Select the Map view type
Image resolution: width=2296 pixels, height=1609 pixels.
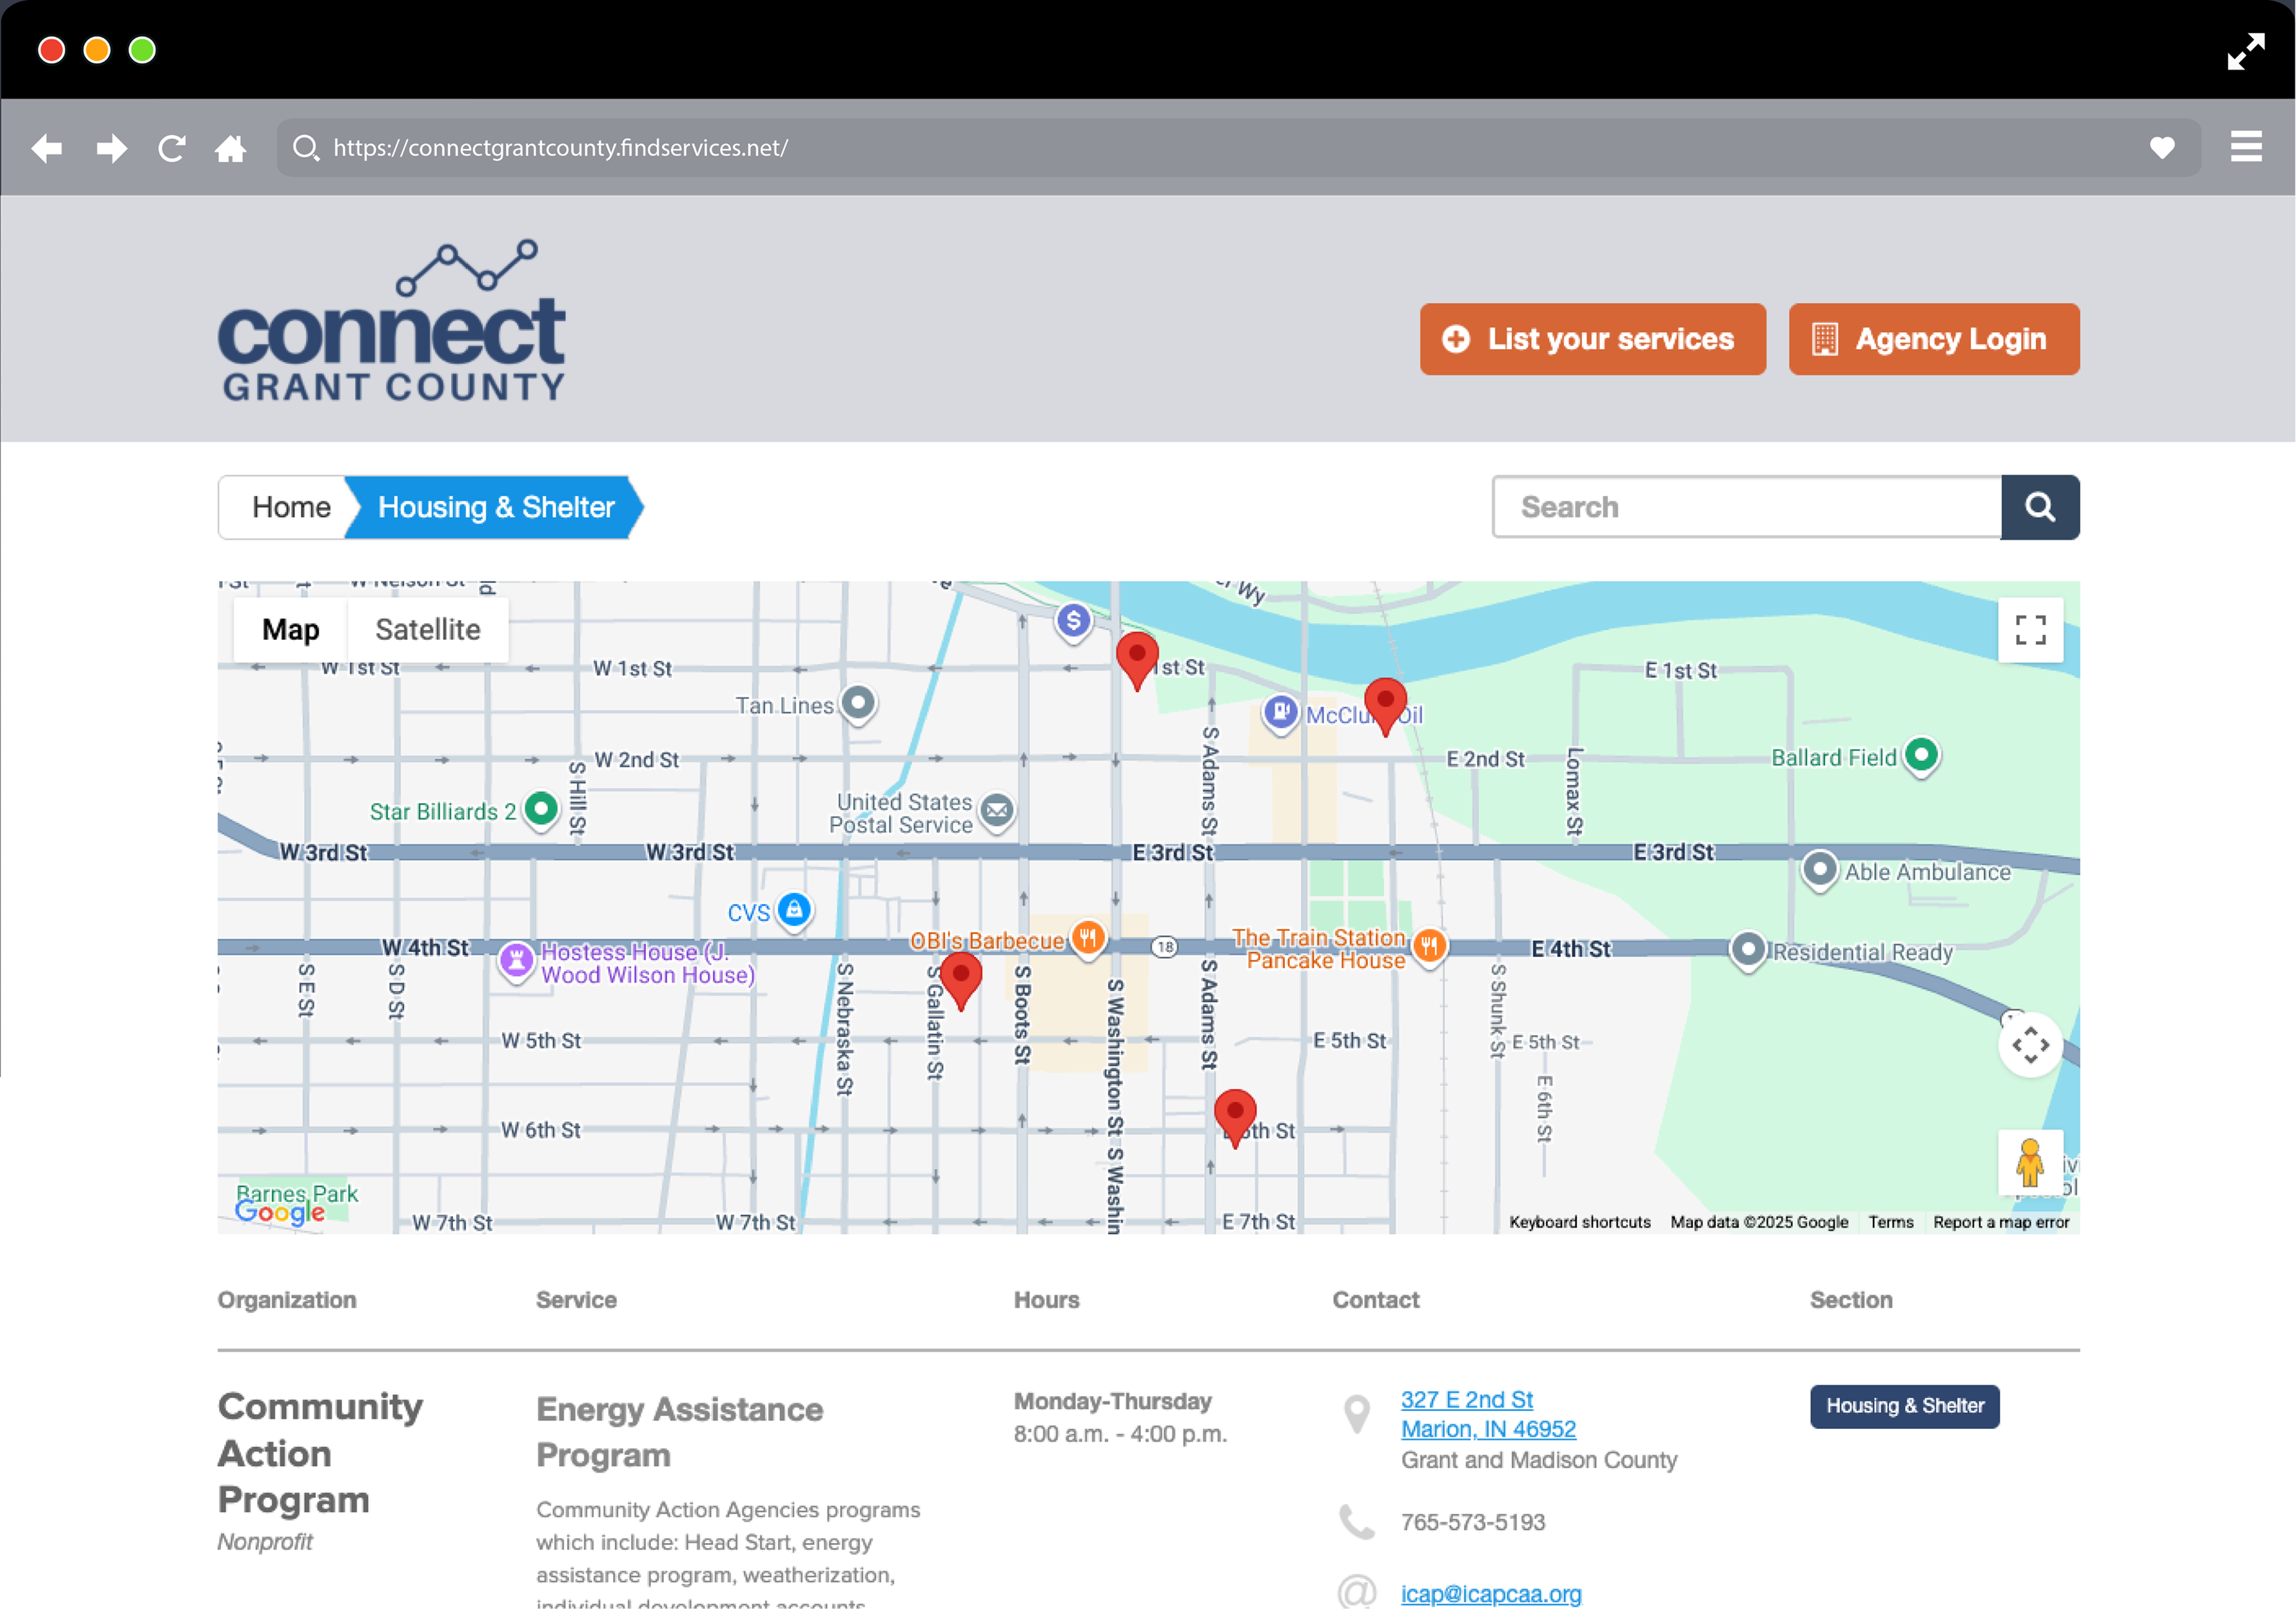point(290,630)
